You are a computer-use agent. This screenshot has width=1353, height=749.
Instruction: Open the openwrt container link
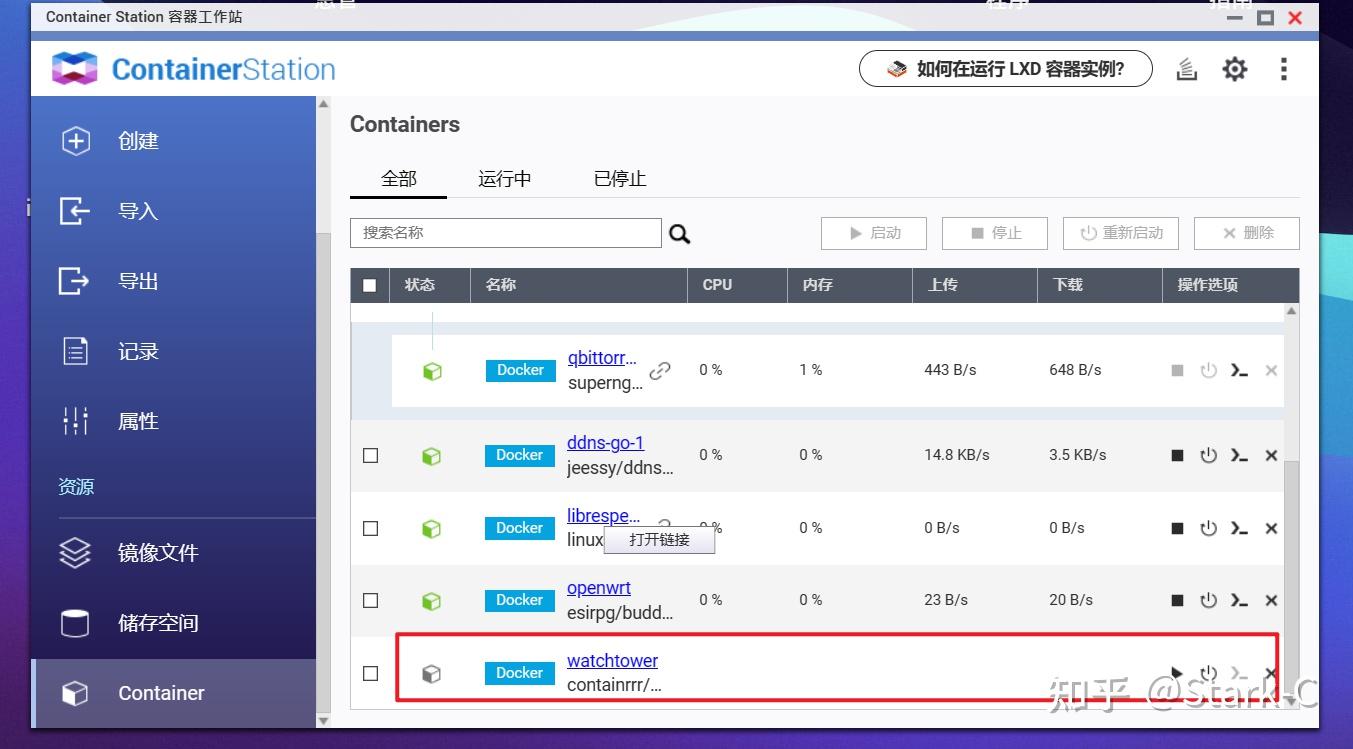[x=599, y=588]
